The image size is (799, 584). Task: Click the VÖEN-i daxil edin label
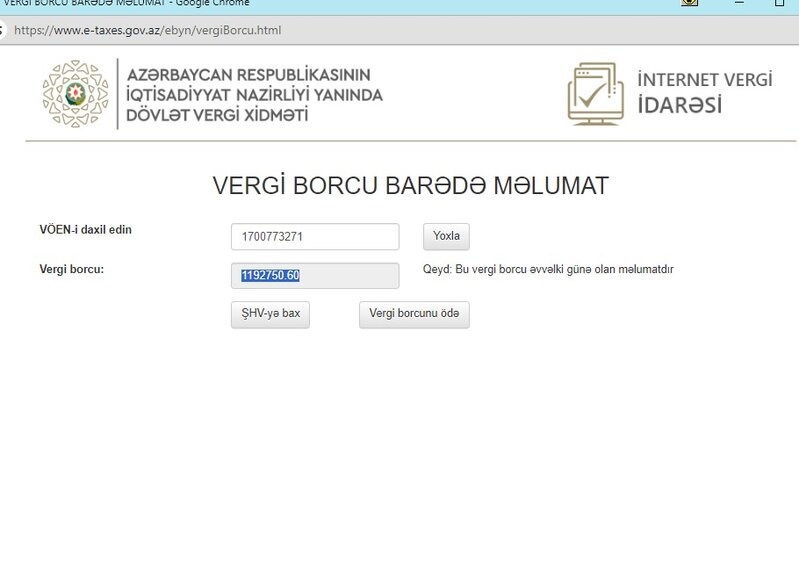[86, 230]
